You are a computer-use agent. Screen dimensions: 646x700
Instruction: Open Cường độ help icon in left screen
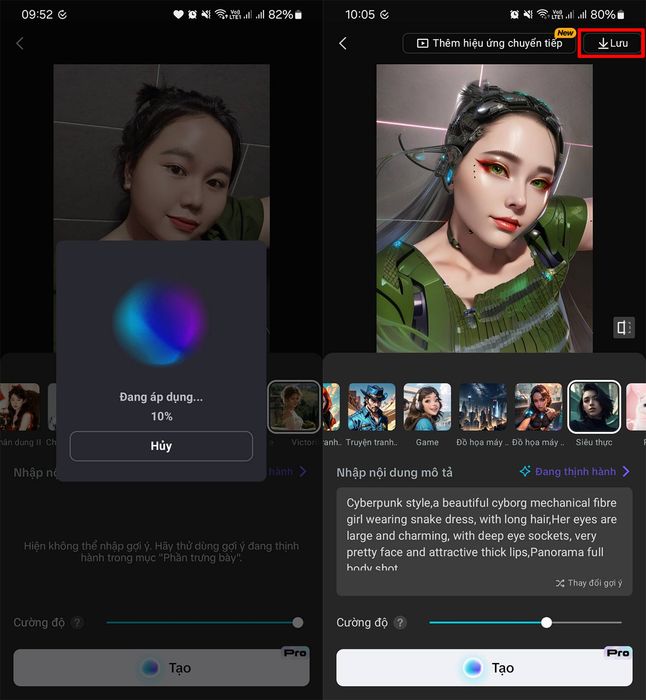pyautogui.click(x=77, y=622)
